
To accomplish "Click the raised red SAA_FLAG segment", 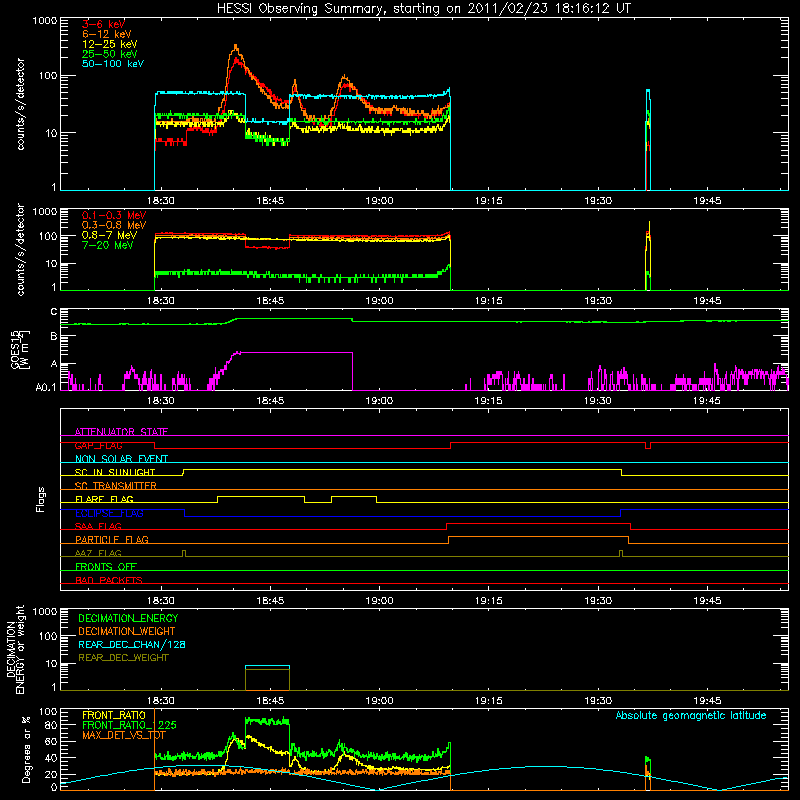I will [538, 523].
